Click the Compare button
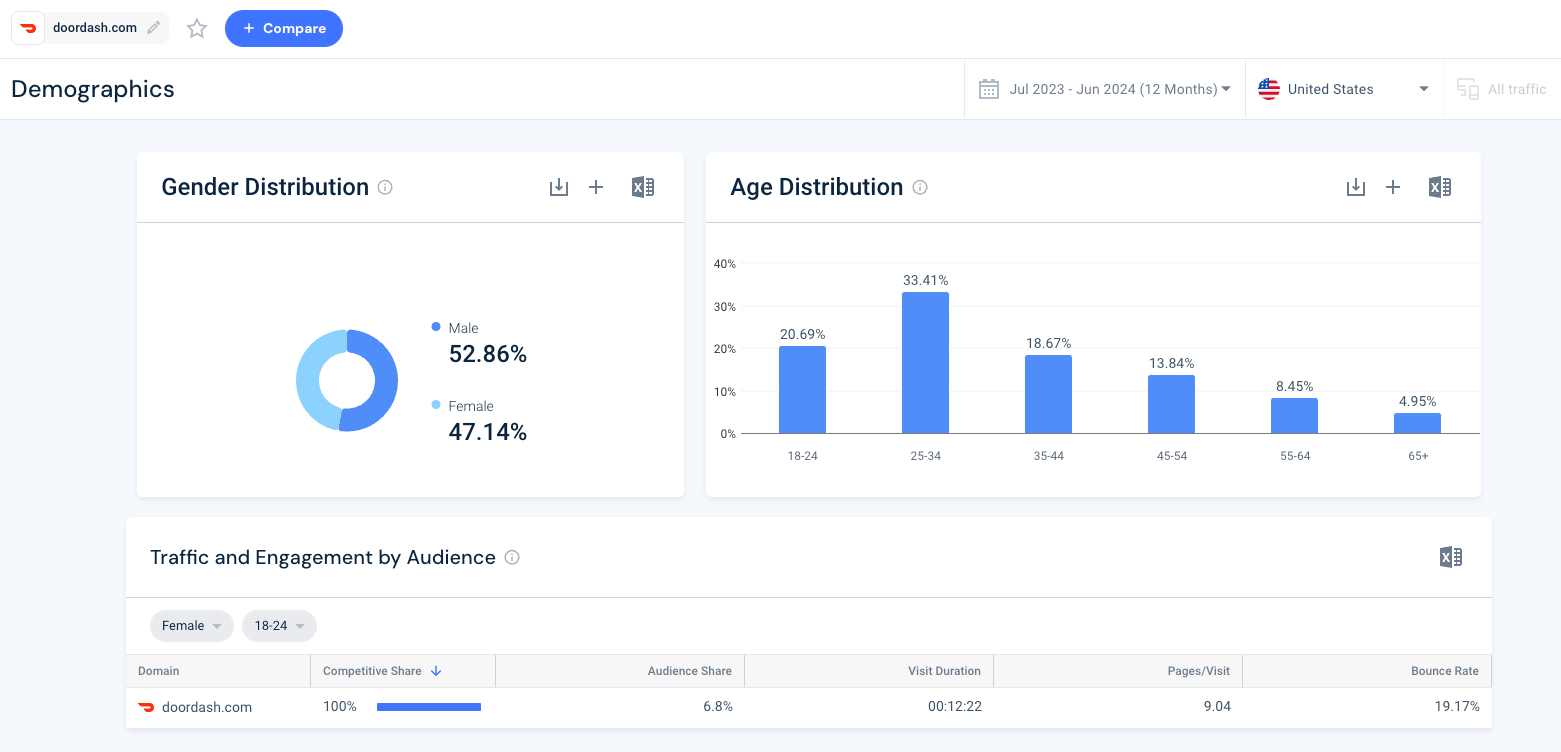The image size is (1561, 752). tap(284, 29)
